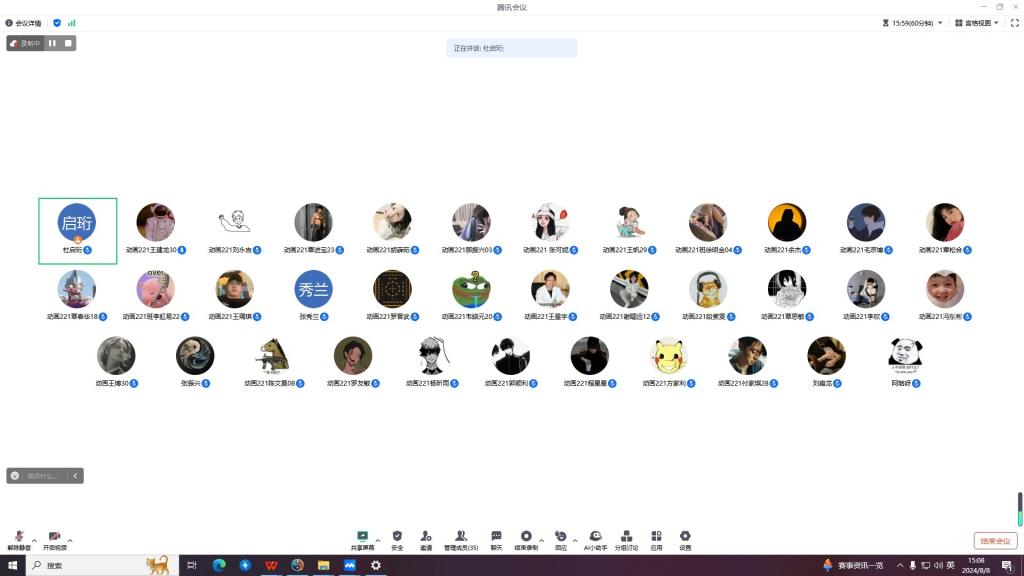Pause the recording in the 录制中 bar
The height and width of the screenshot is (576, 1024).
[53, 43]
